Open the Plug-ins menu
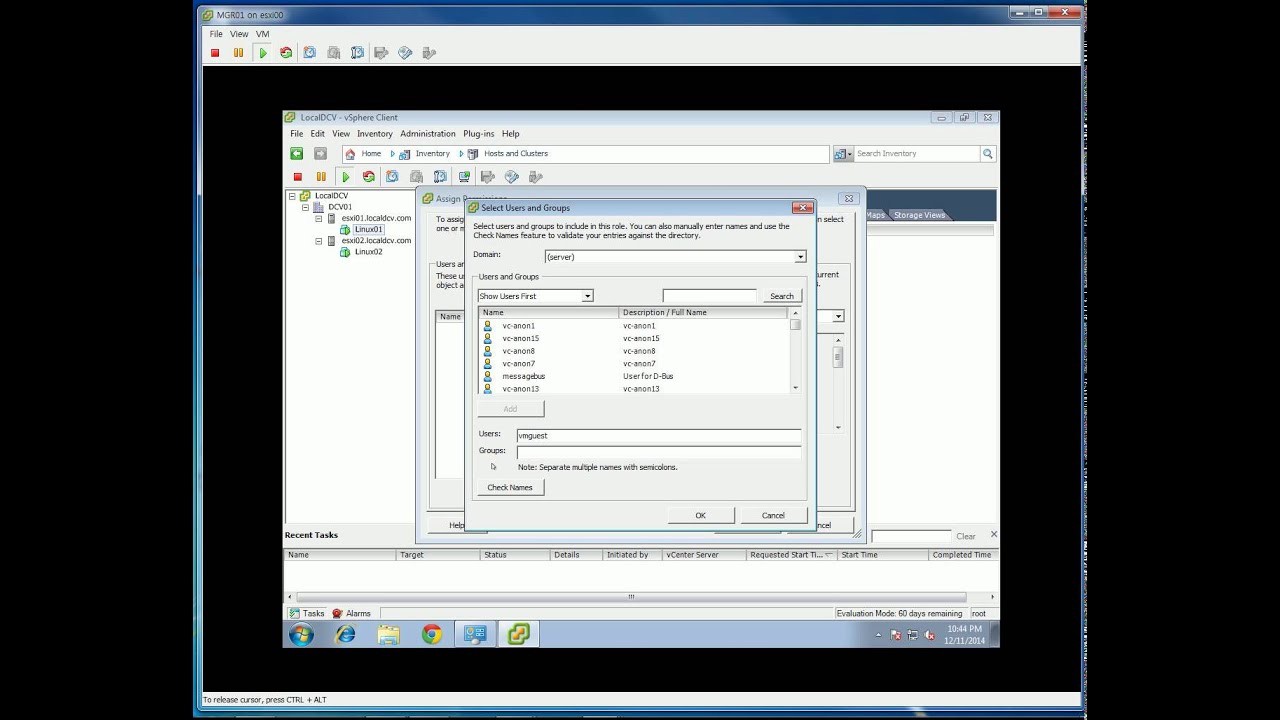 coord(479,134)
